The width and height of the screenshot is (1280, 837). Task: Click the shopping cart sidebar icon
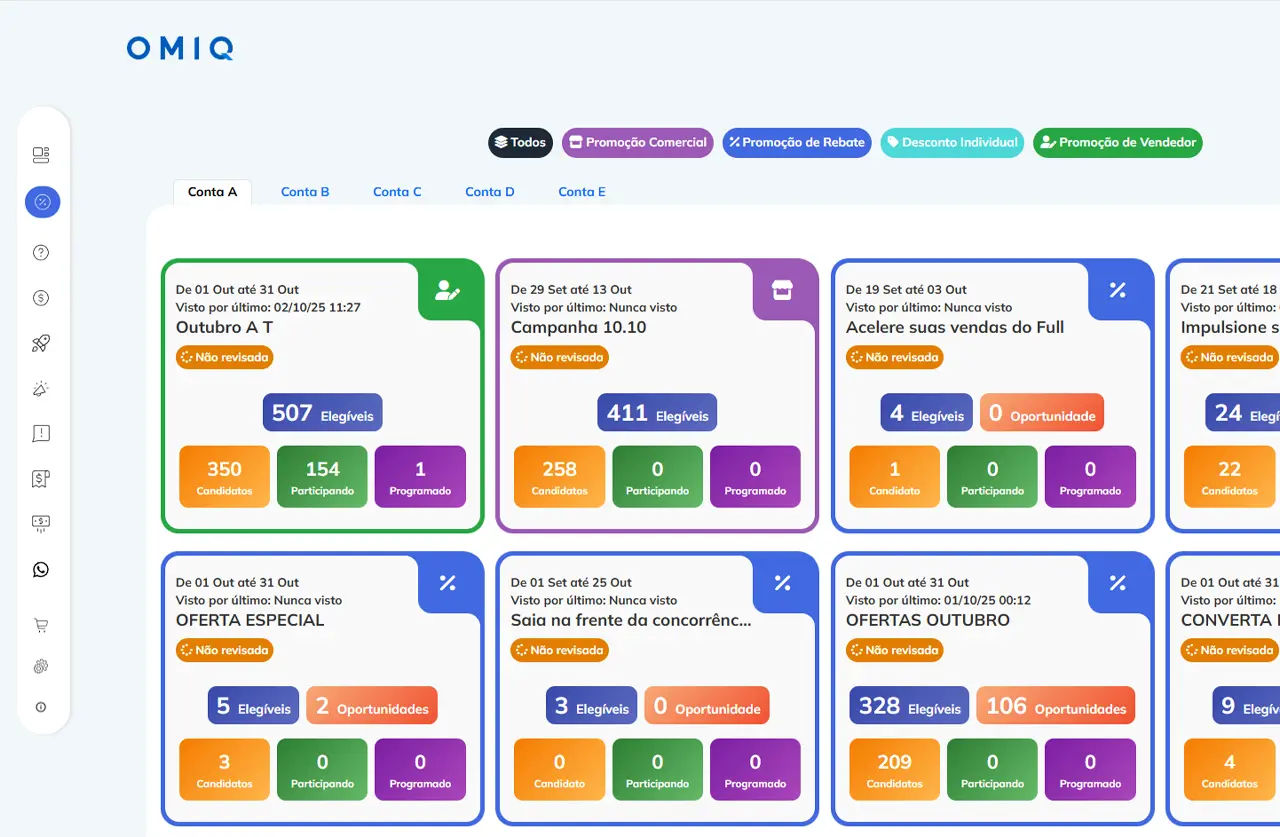click(x=41, y=626)
